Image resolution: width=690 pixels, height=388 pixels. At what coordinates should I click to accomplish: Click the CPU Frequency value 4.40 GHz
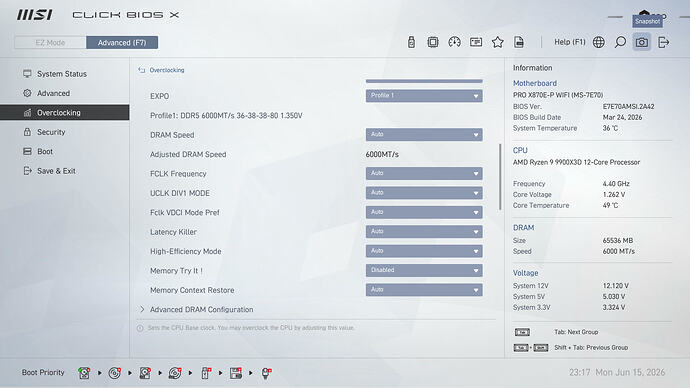tap(616, 184)
